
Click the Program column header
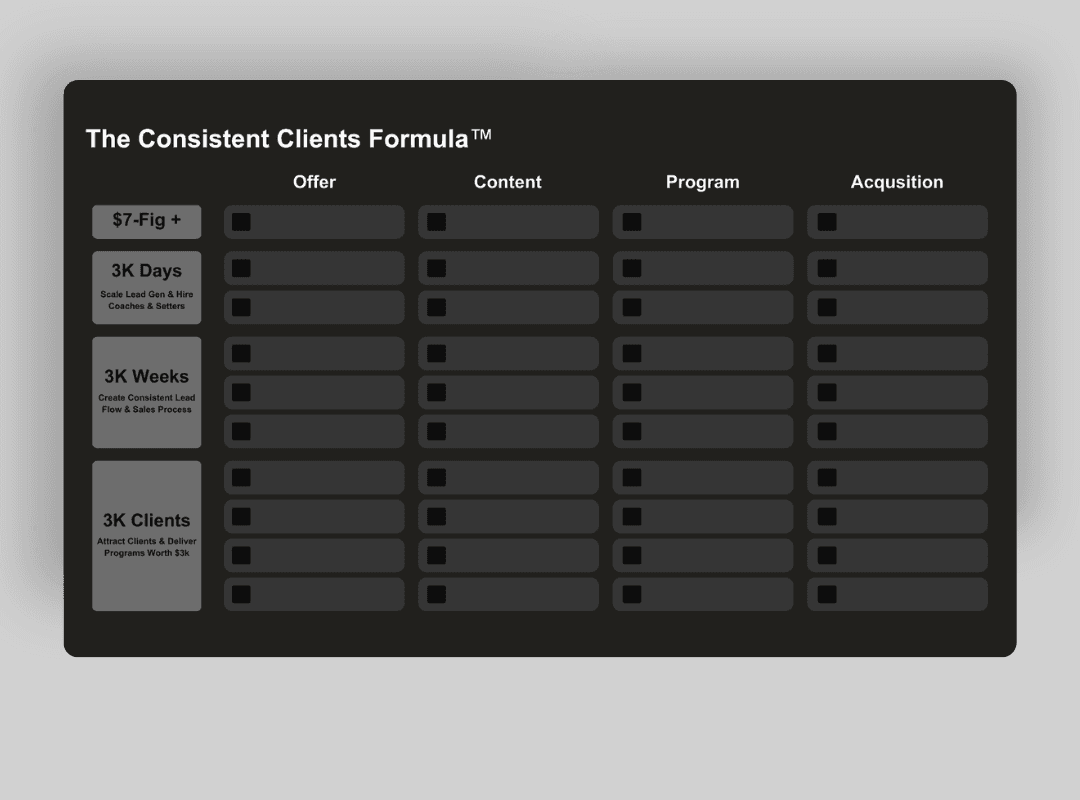tap(703, 182)
